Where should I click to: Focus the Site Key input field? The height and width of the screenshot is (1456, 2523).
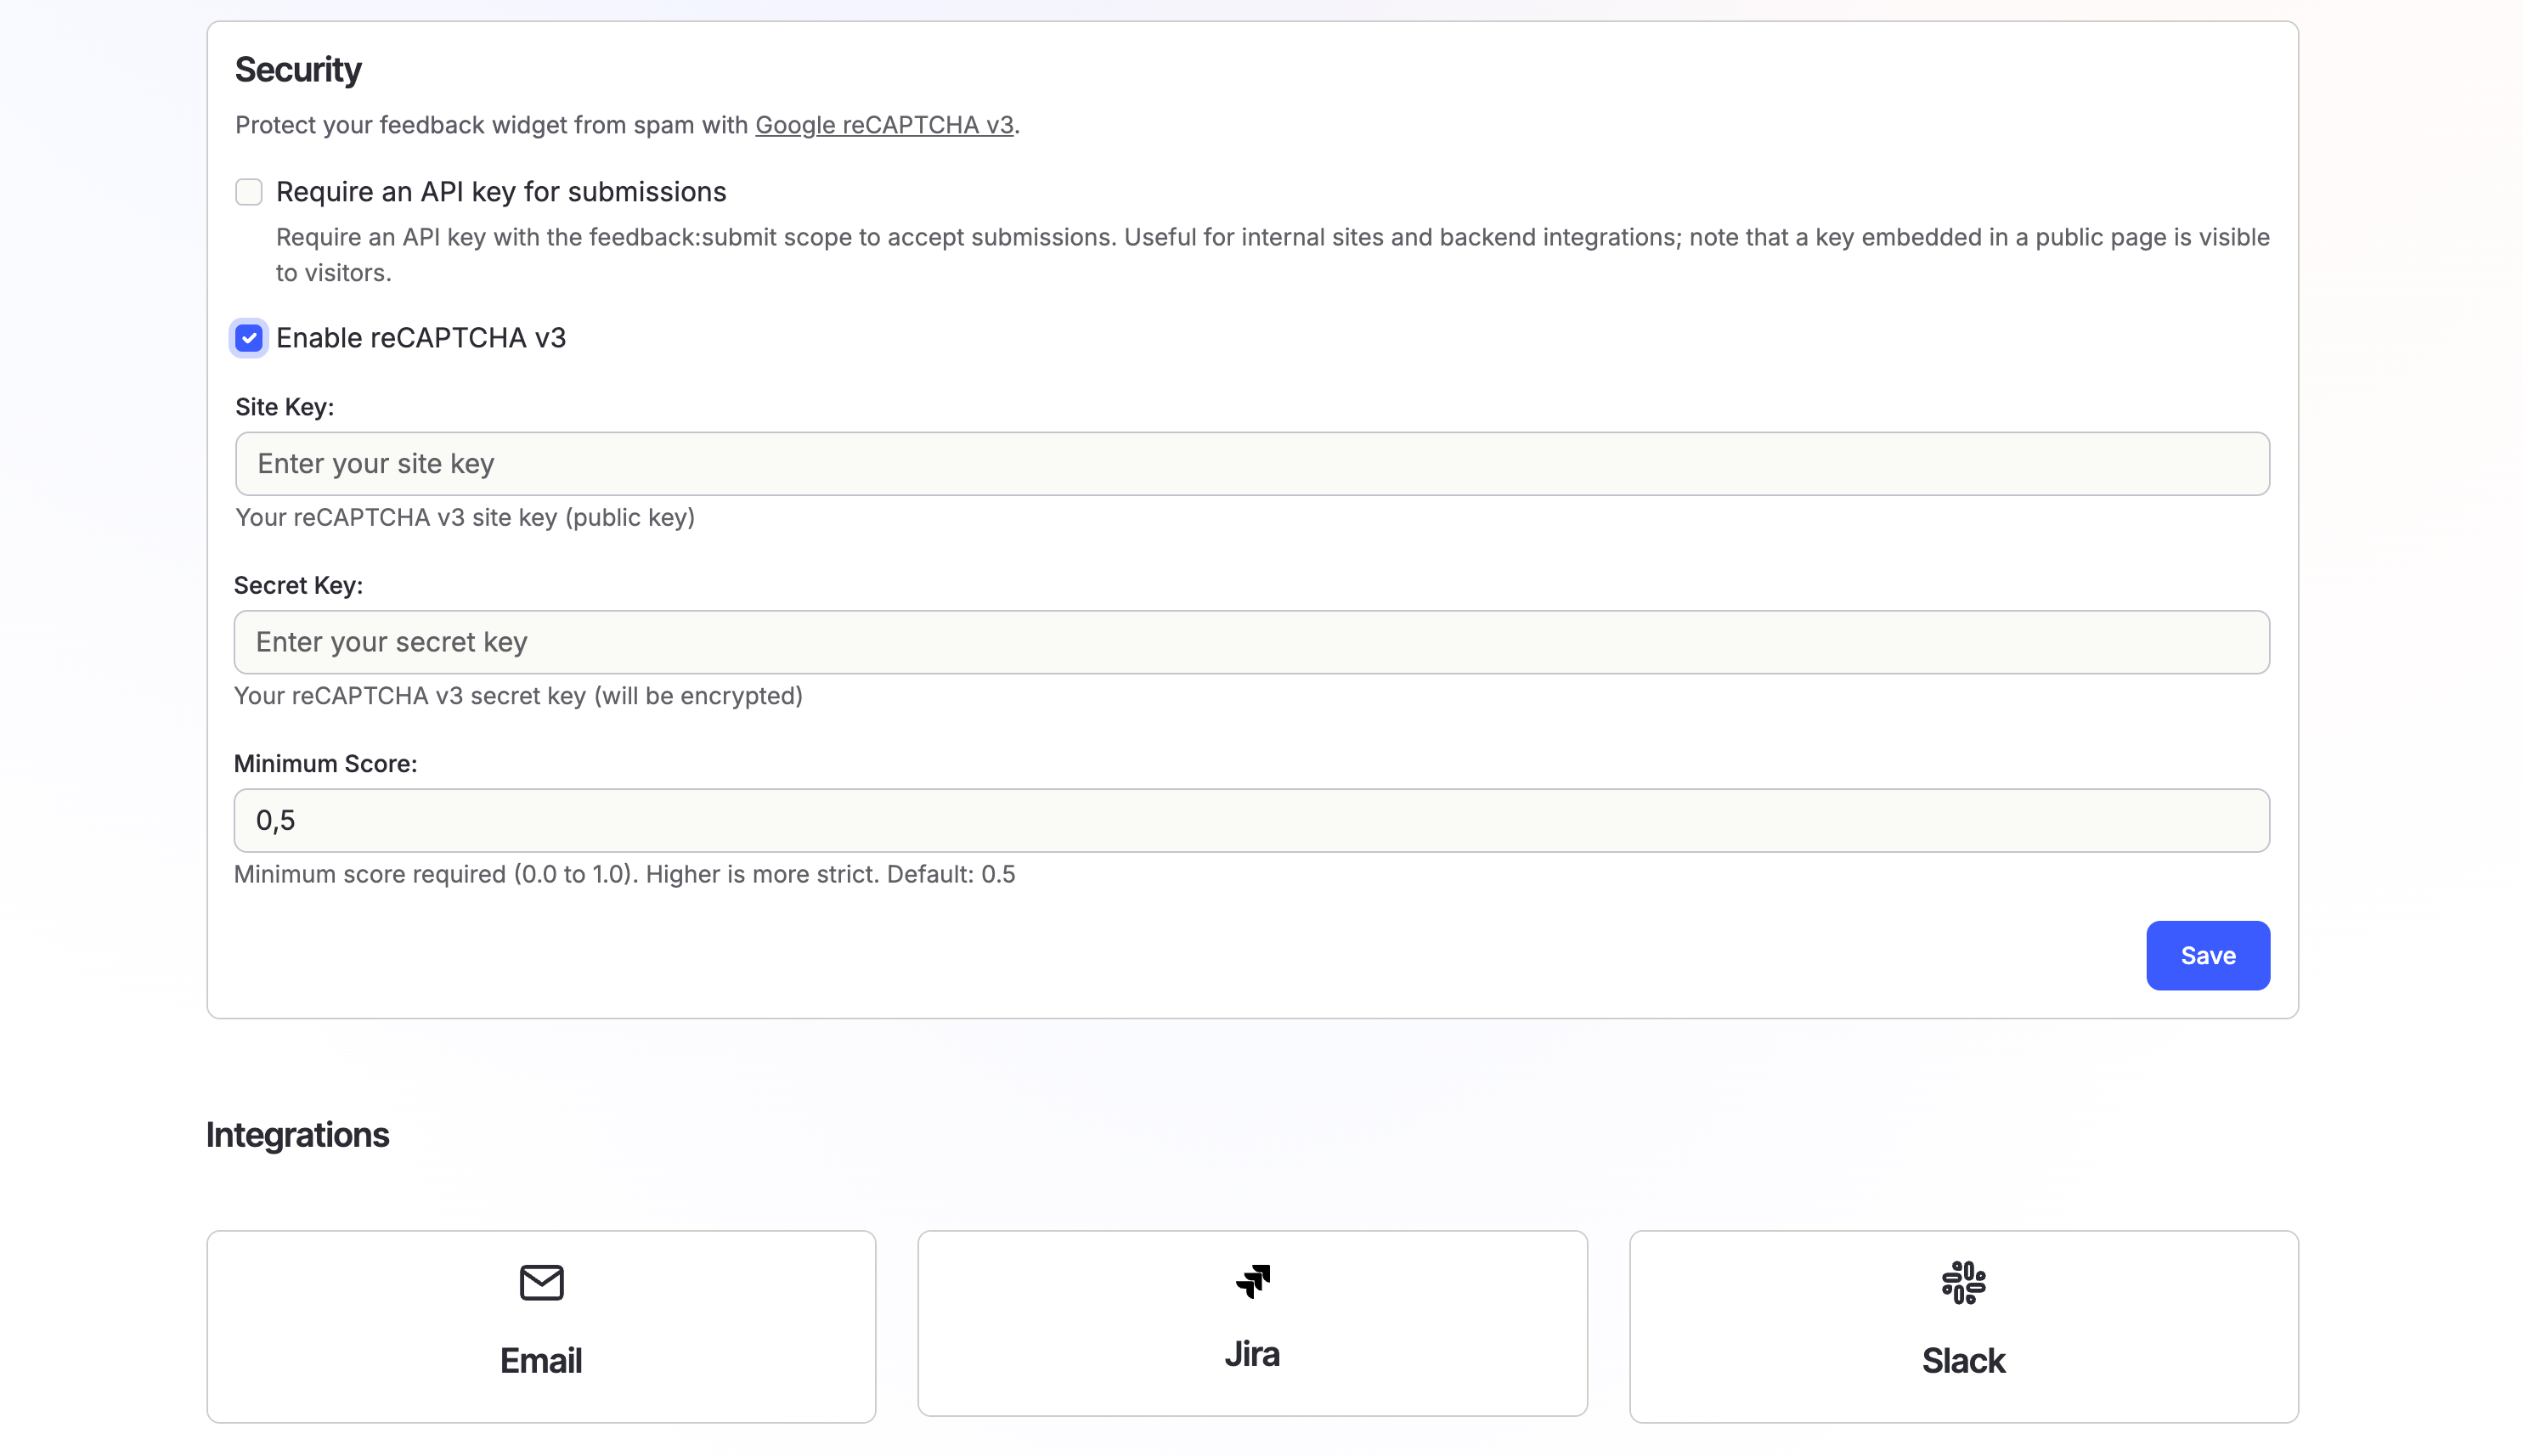[x=1252, y=464]
